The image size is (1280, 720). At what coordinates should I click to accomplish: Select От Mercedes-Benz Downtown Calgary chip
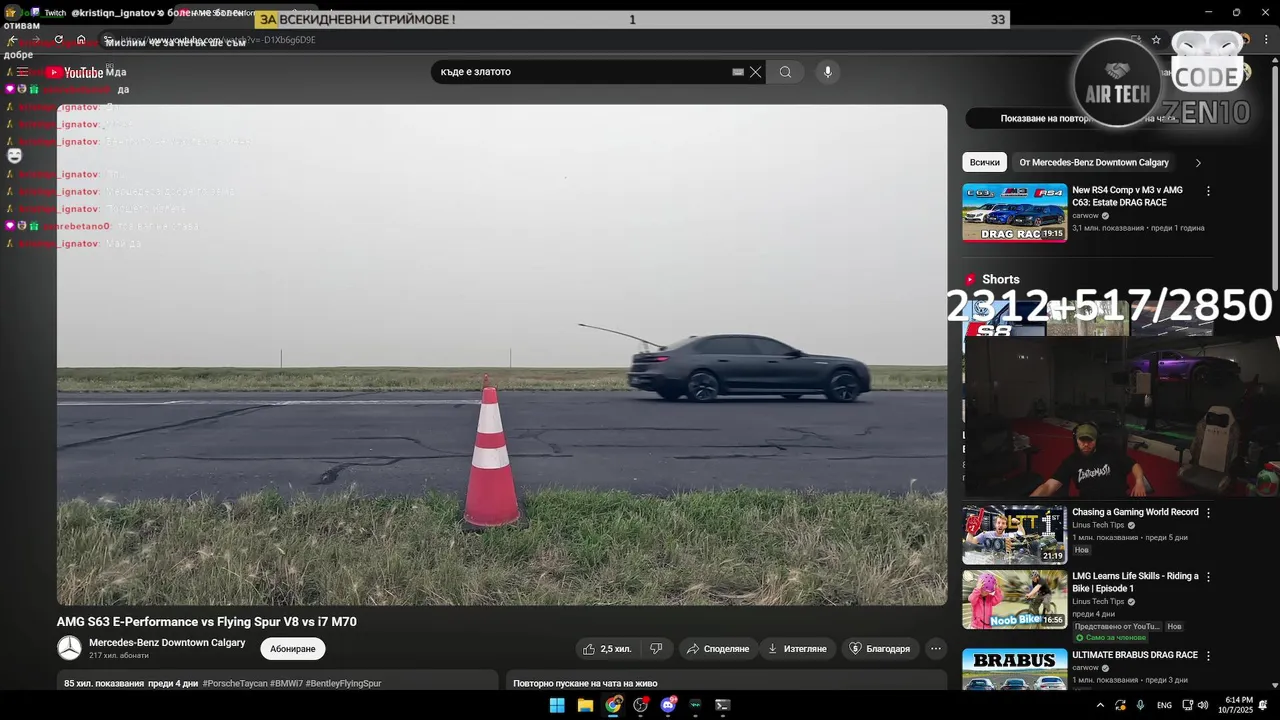[x=1094, y=162]
